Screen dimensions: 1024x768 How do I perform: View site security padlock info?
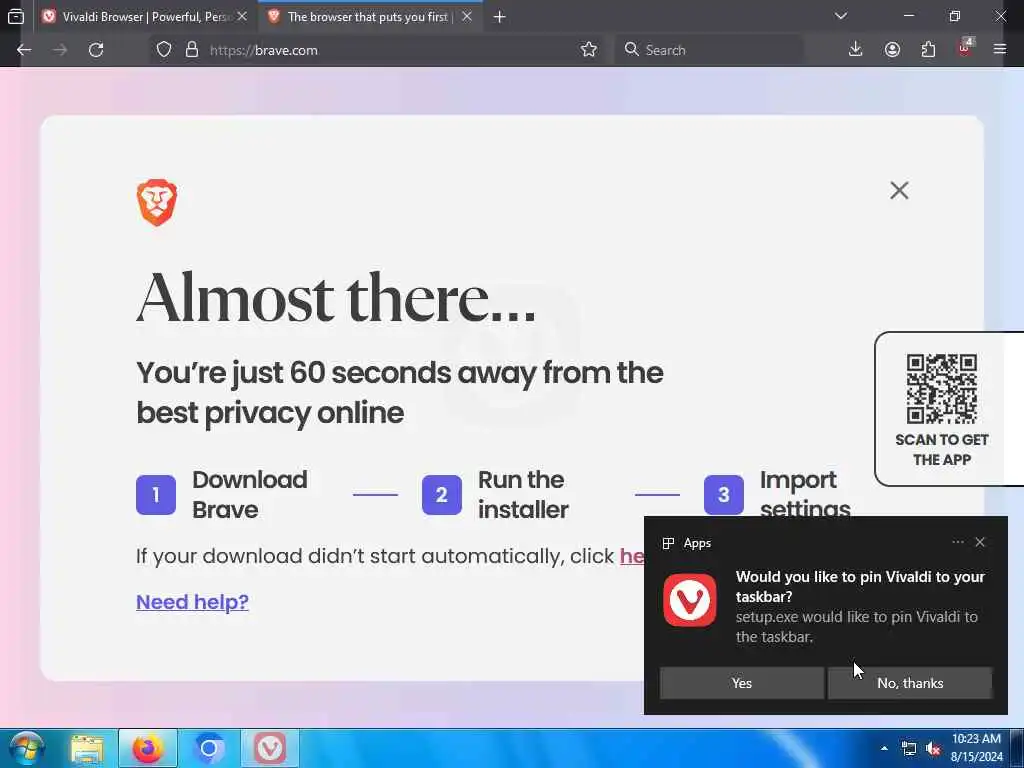pyautogui.click(x=191, y=50)
